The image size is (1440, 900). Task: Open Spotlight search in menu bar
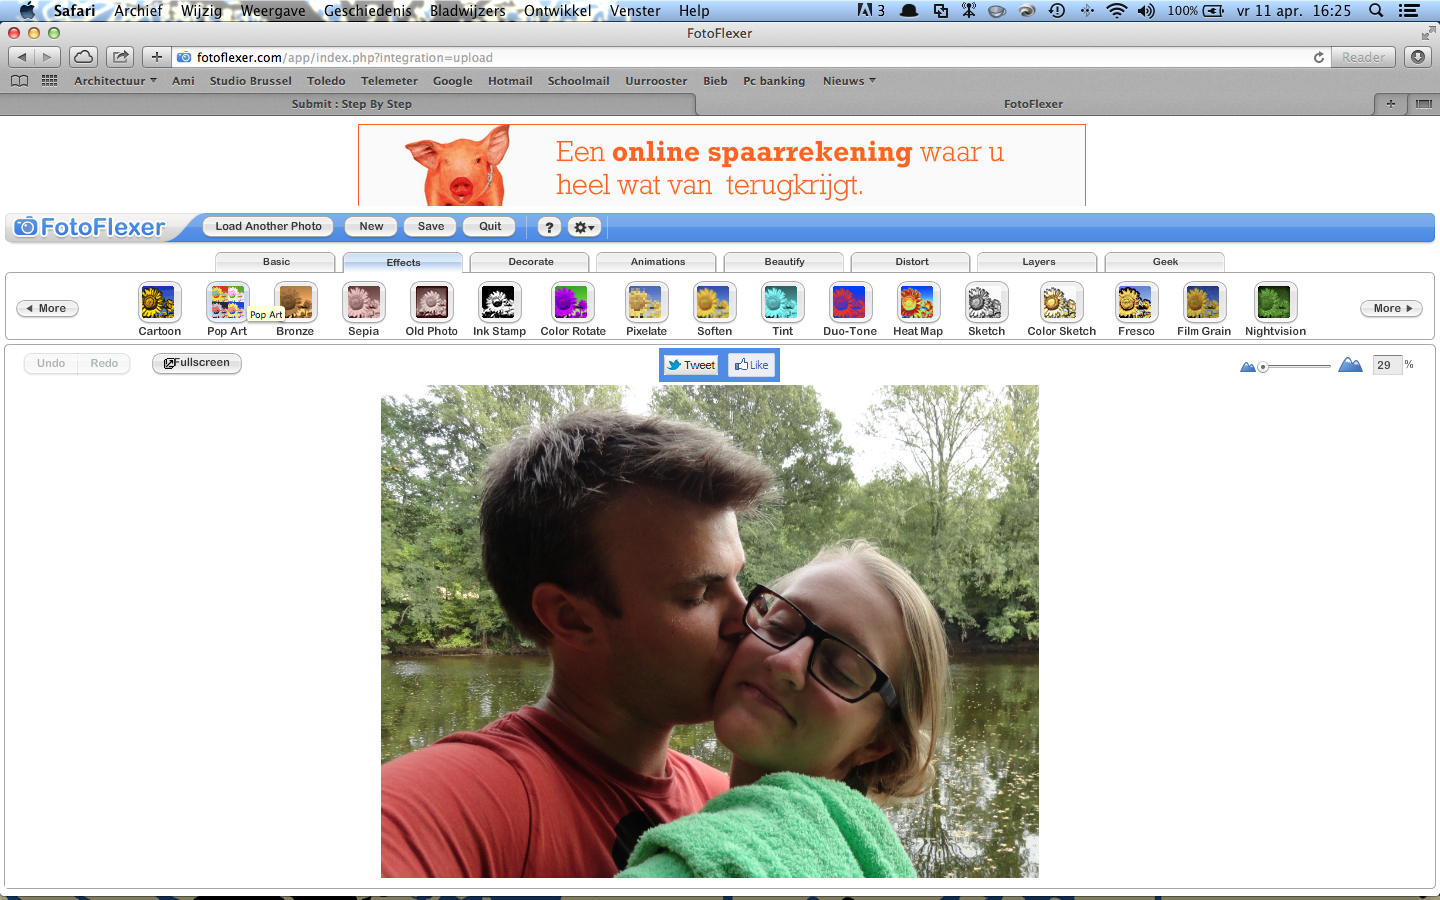point(1376,11)
